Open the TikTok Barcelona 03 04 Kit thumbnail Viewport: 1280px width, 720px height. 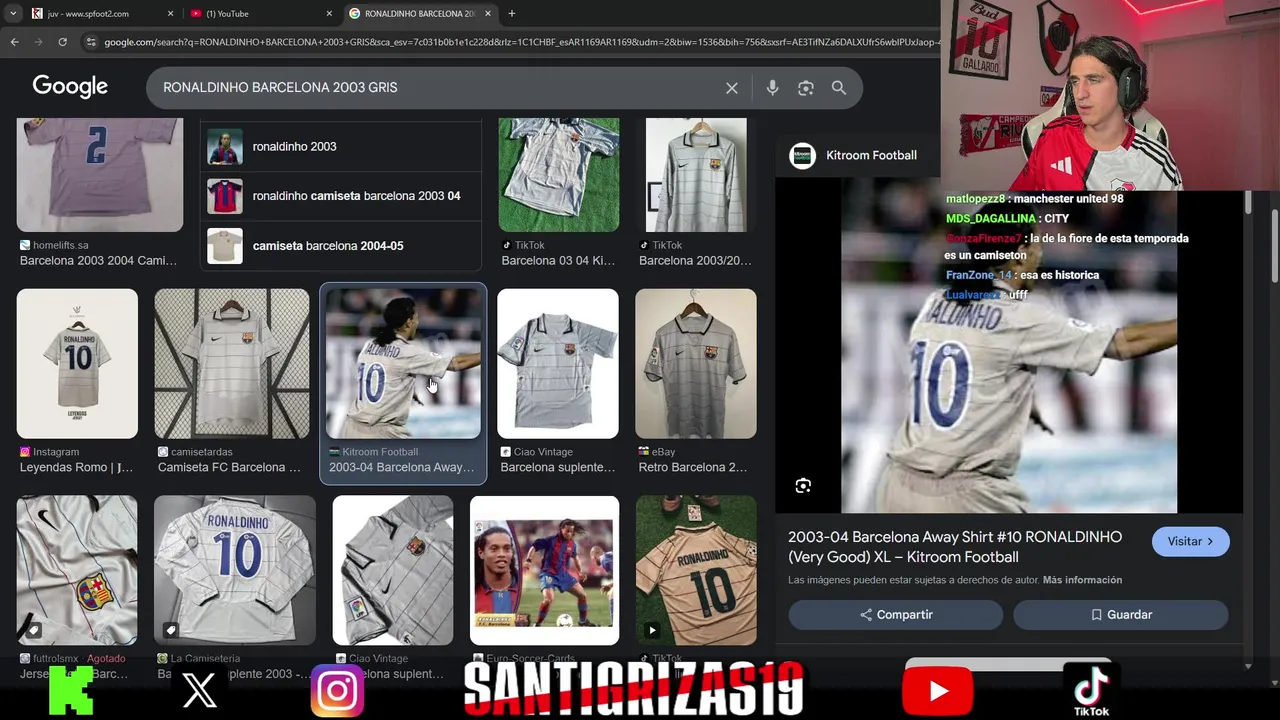559,175
